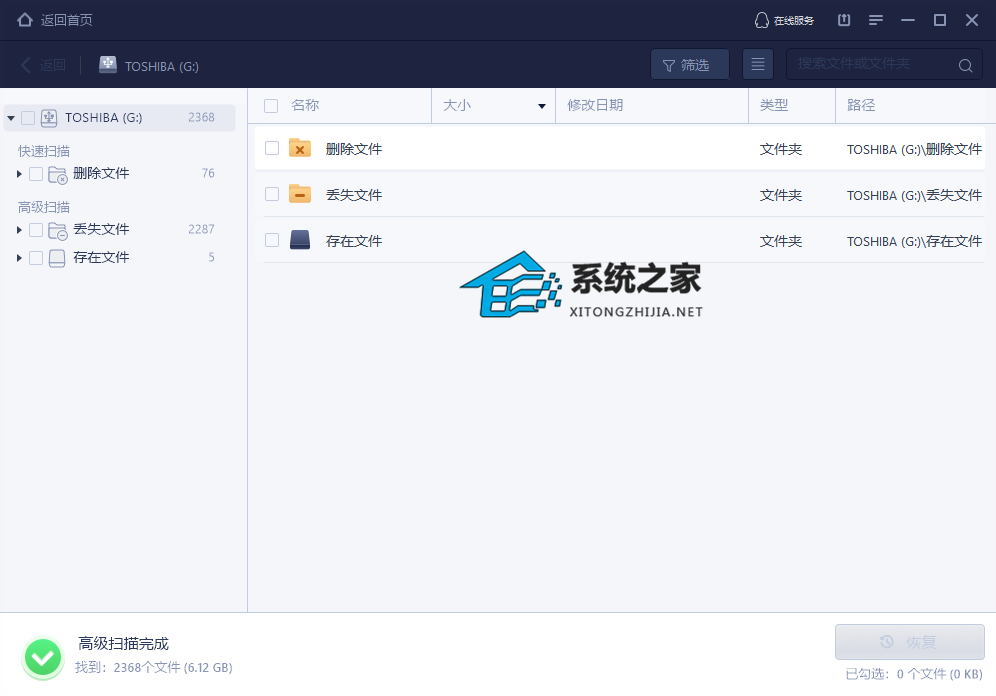Click the 大小 column sort arrow

pos(542,106)
